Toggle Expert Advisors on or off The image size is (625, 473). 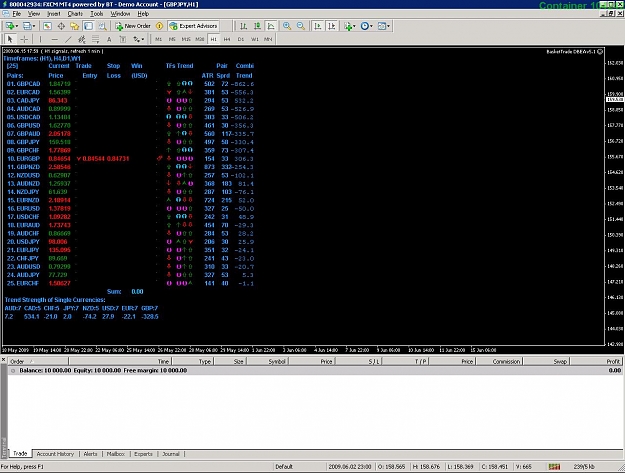point(193,26)
